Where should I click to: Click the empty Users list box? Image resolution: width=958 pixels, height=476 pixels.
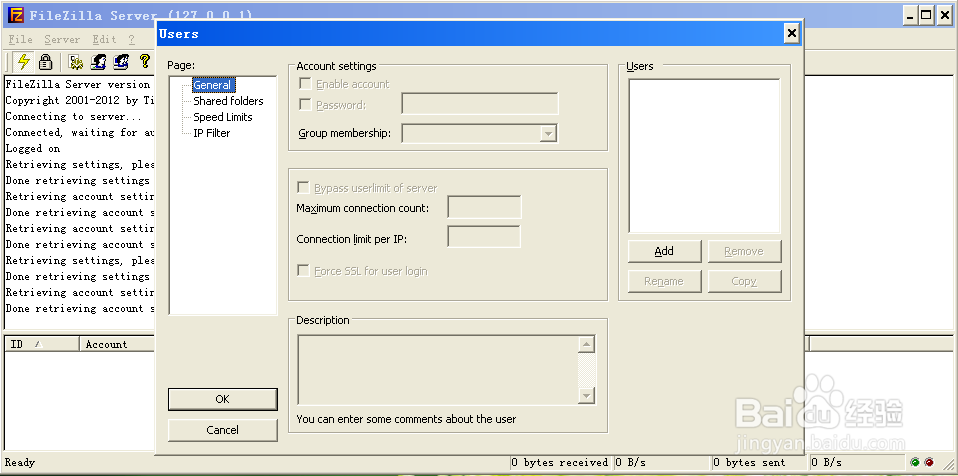[x=704, y=156]
